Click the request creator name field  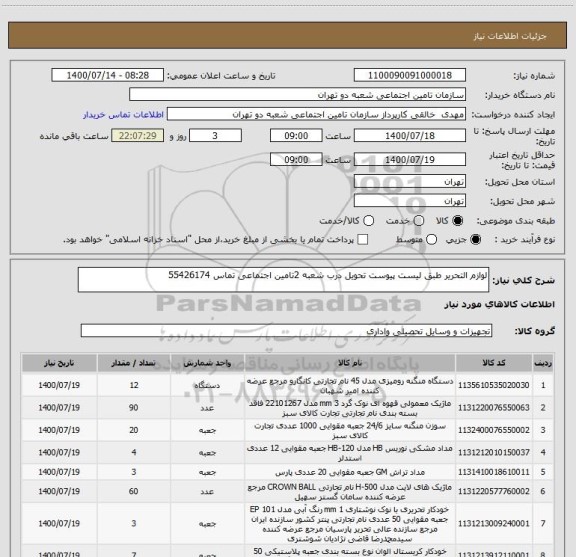(x=316, y=114)
